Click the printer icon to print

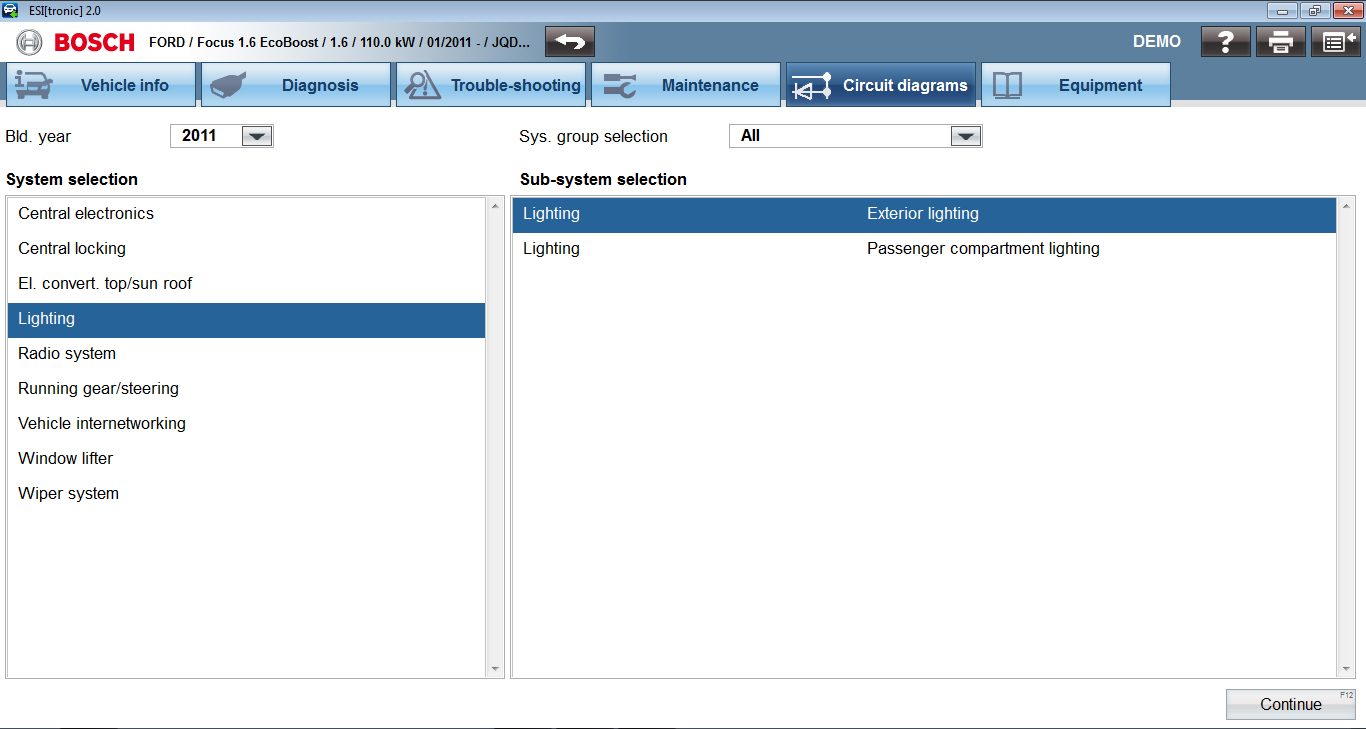[1281, 42]
